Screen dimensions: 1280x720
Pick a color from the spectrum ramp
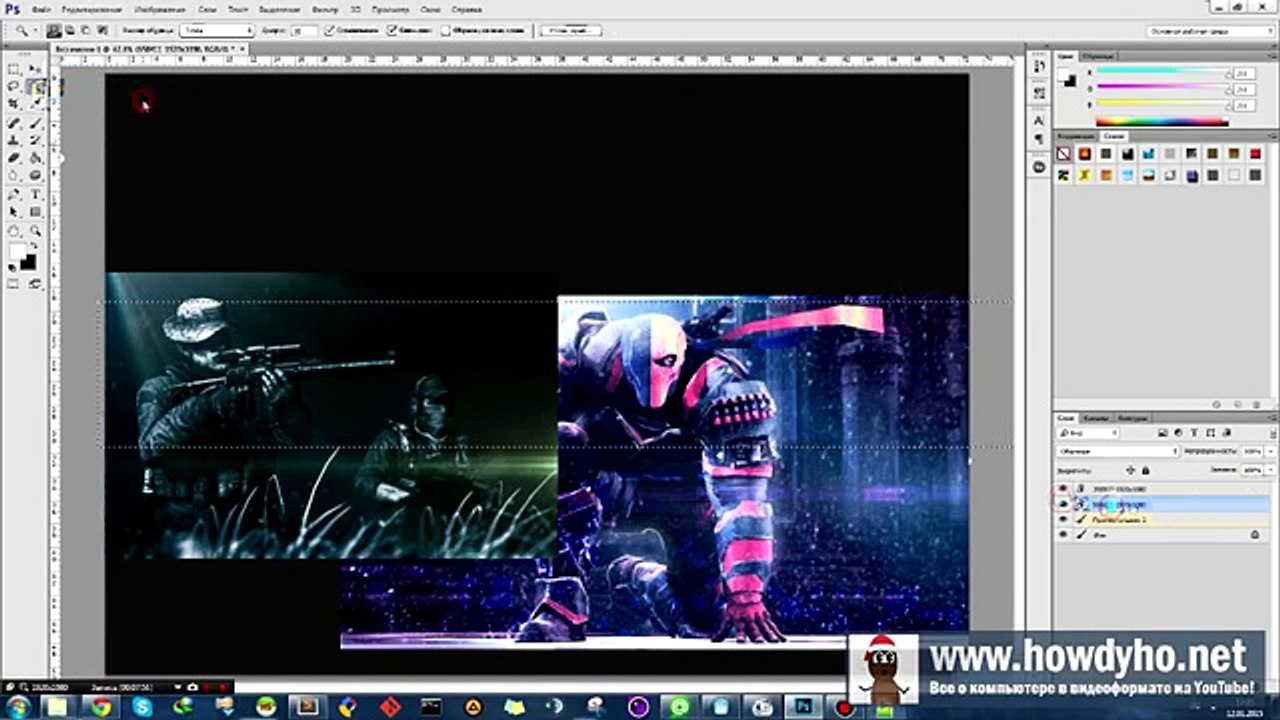(x=1162, y=122)
